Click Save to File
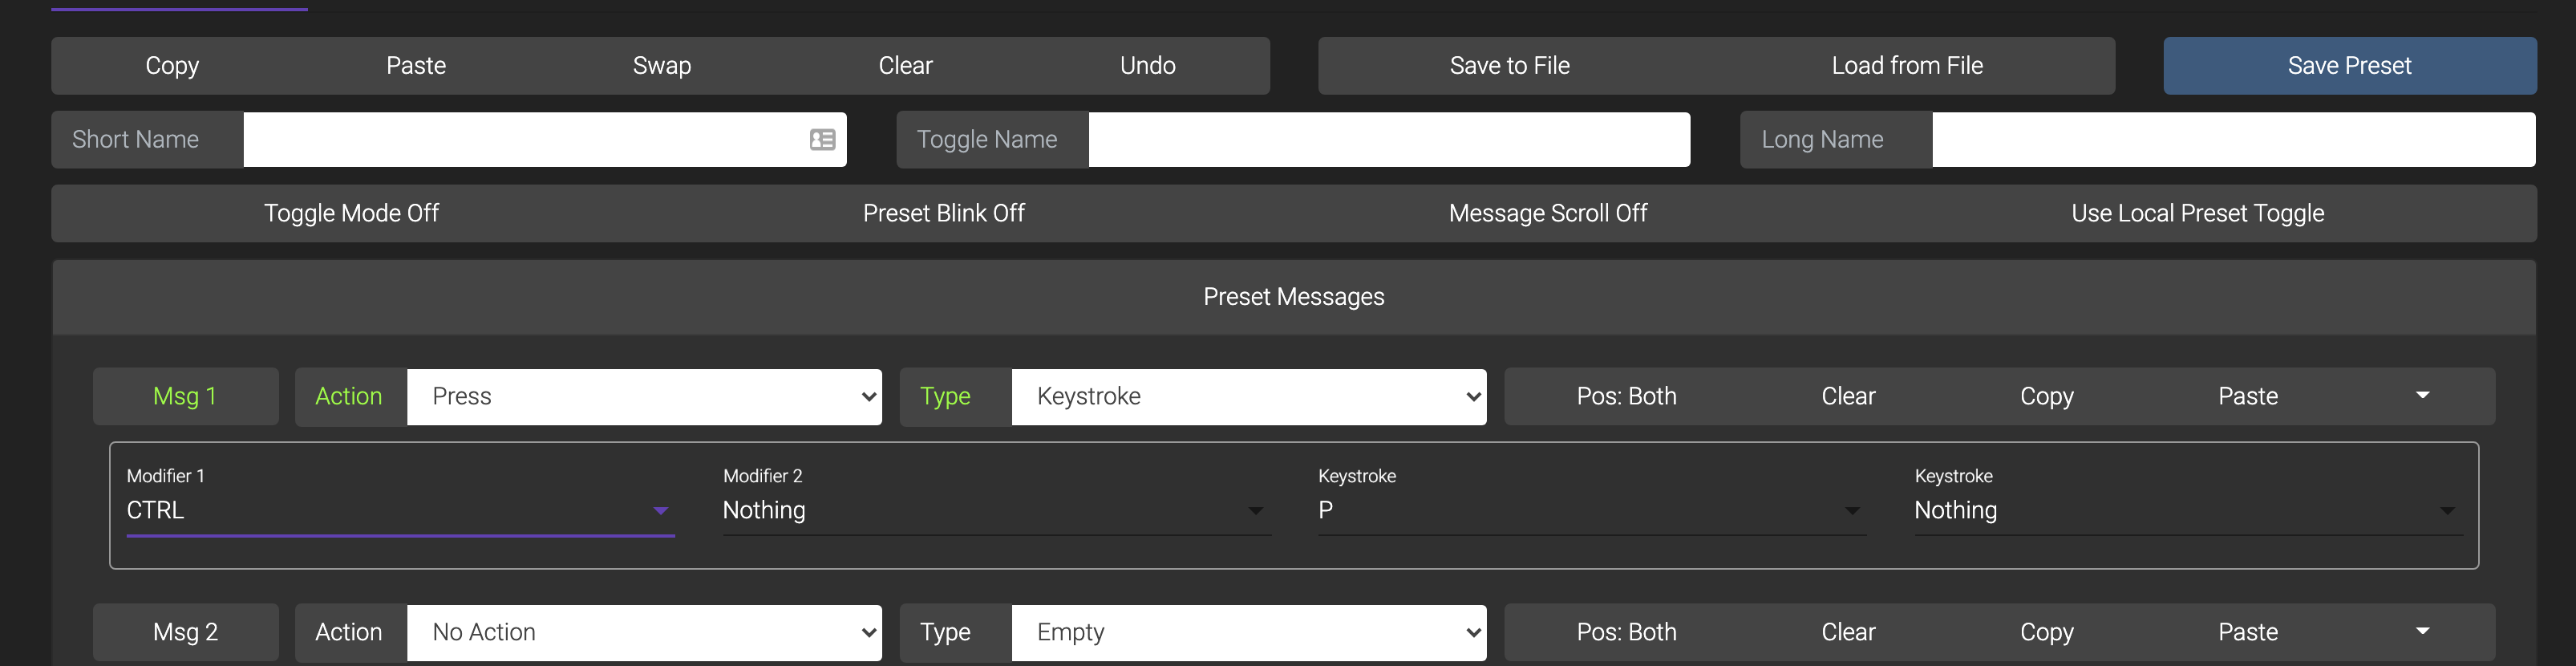Viewport: 2576px width, 666px height. point(1509,66)
